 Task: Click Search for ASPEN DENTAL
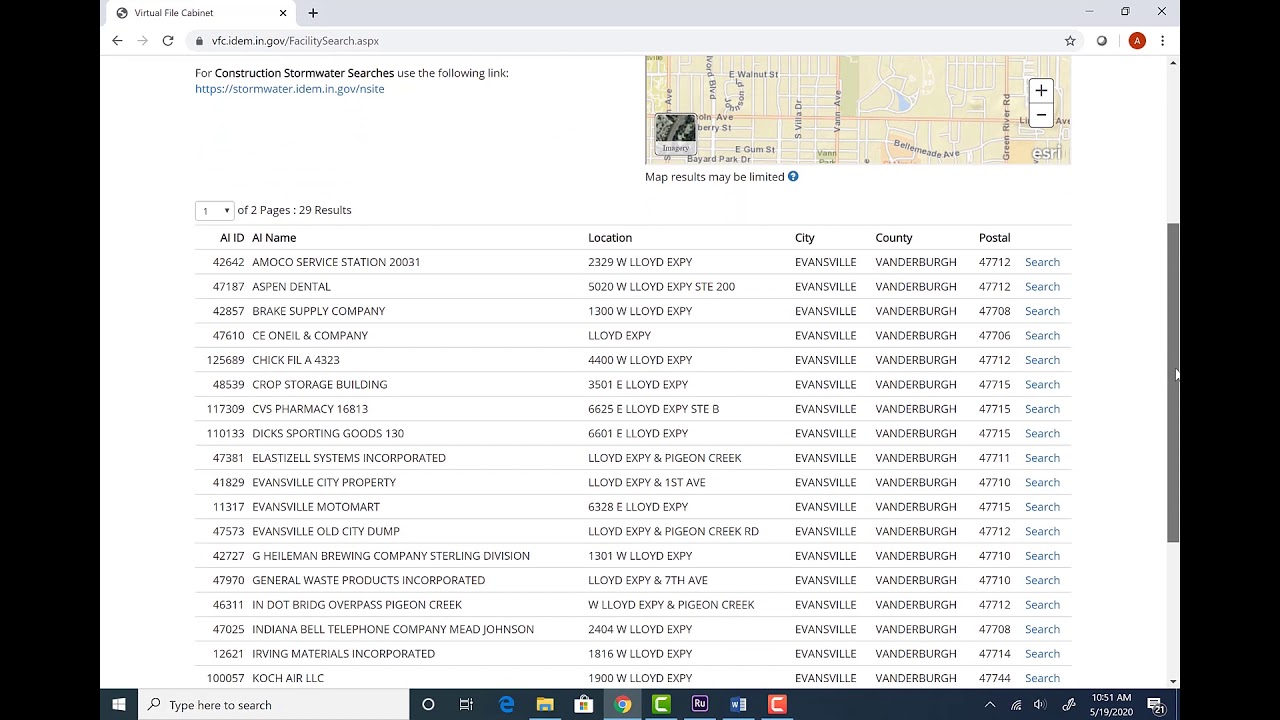click(x=1042, y=287)
